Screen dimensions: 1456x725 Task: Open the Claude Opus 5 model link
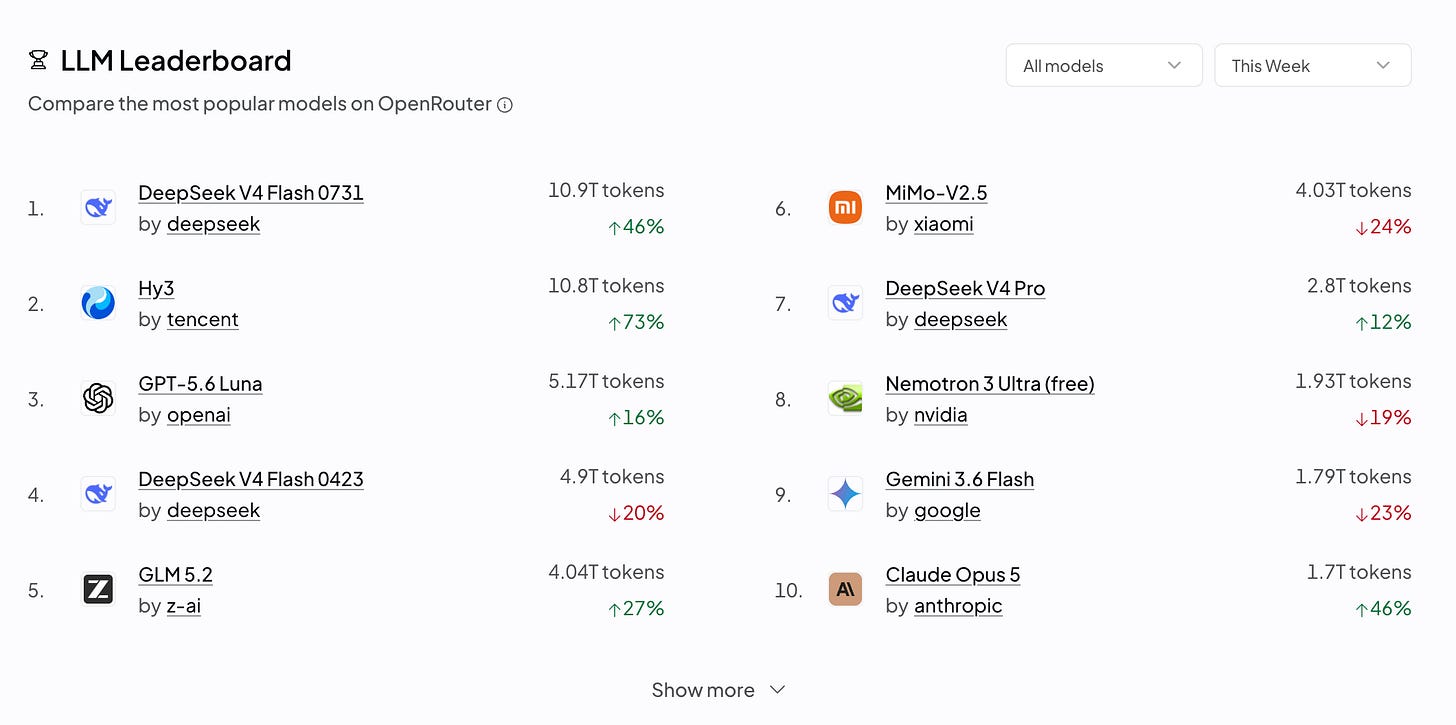[x=953, y=575]
